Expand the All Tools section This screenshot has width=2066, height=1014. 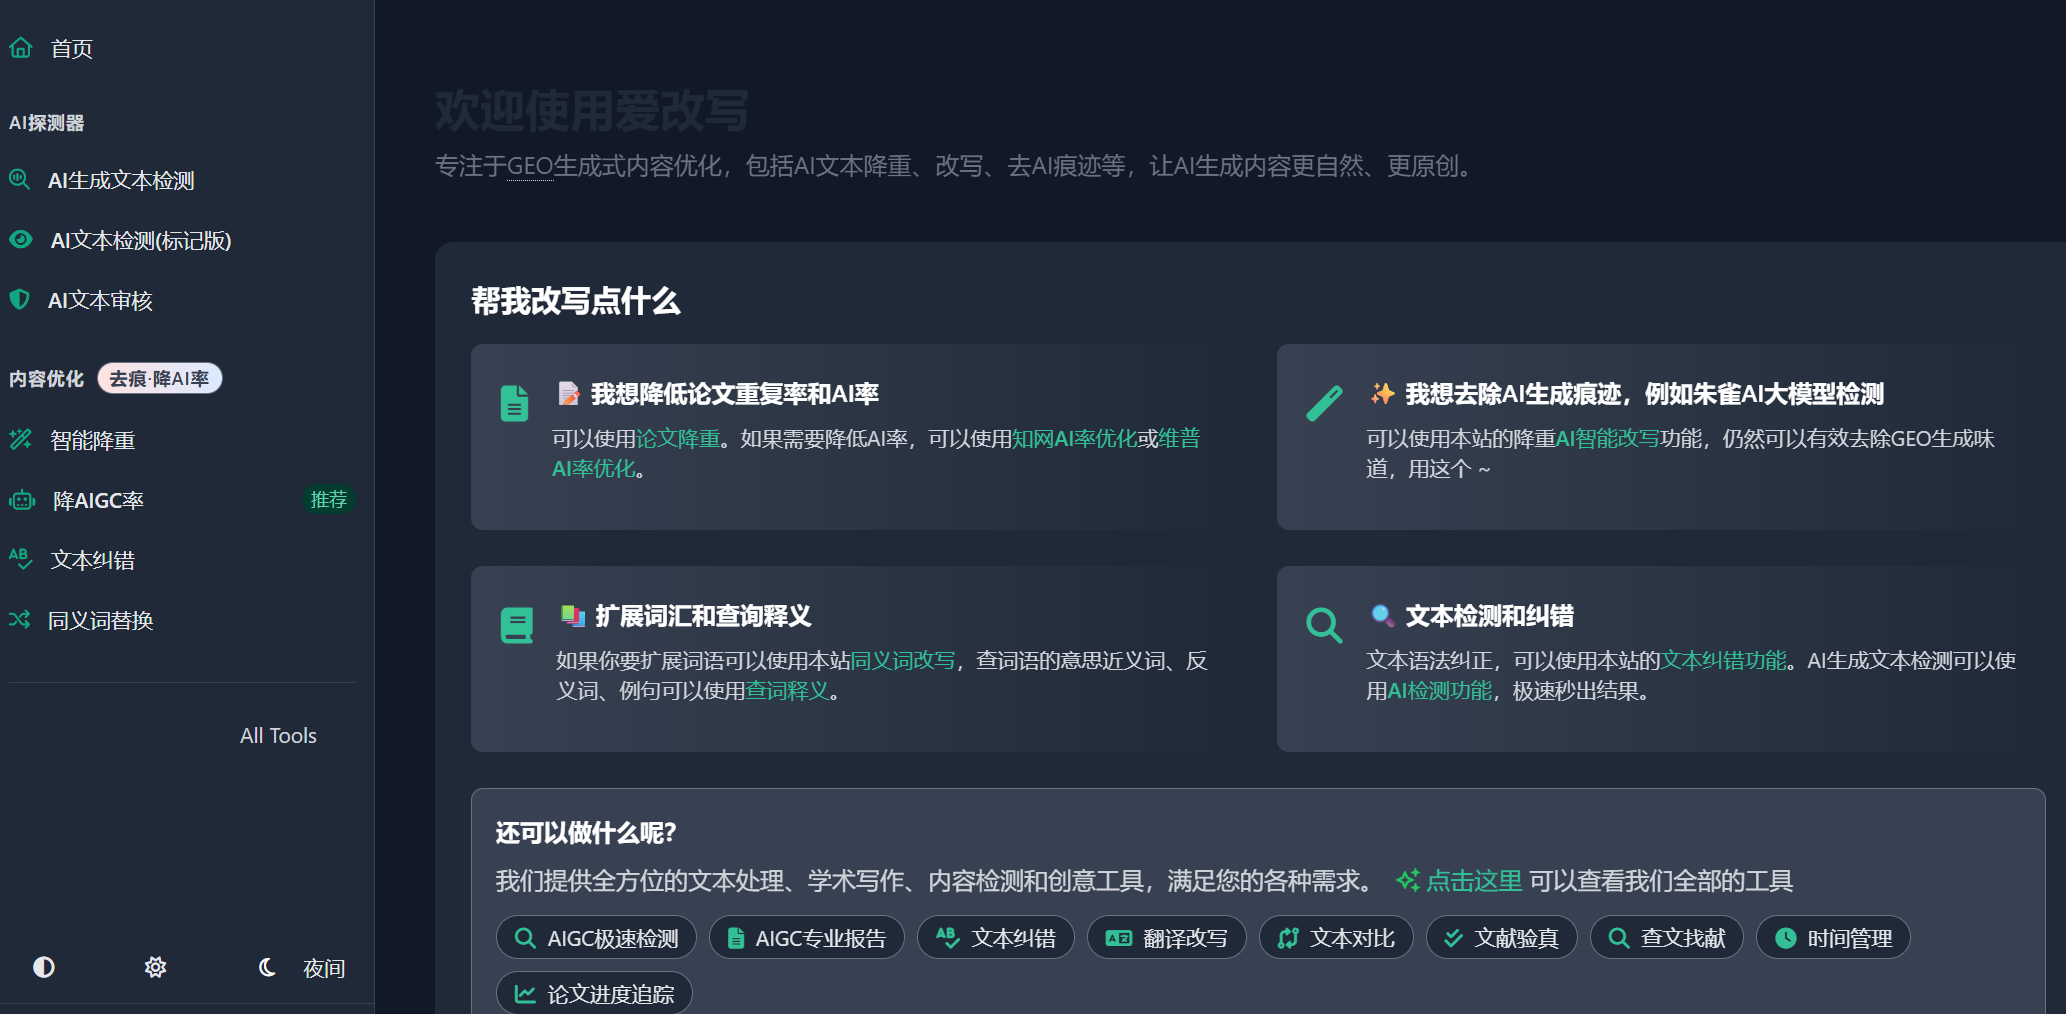(278, 736)
